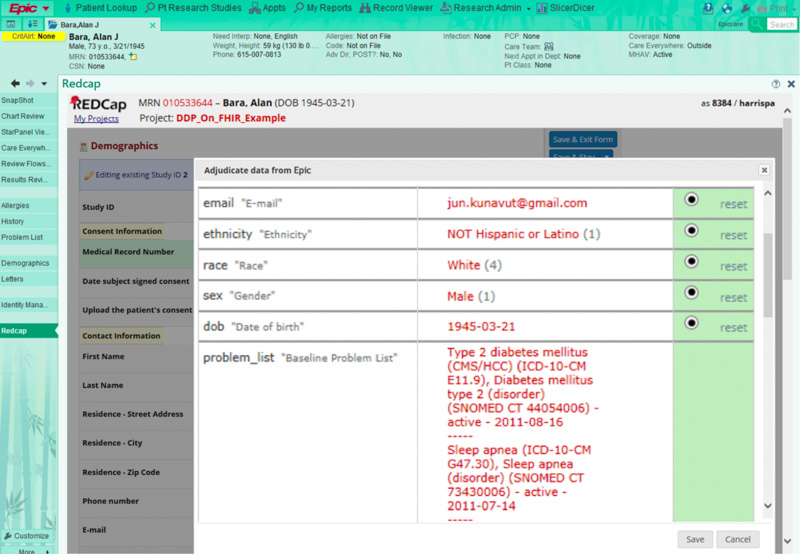Click the globe icon in the toolbar
Image resolution: width=800 pixels, height=554 pixels.
coord(727,8)
